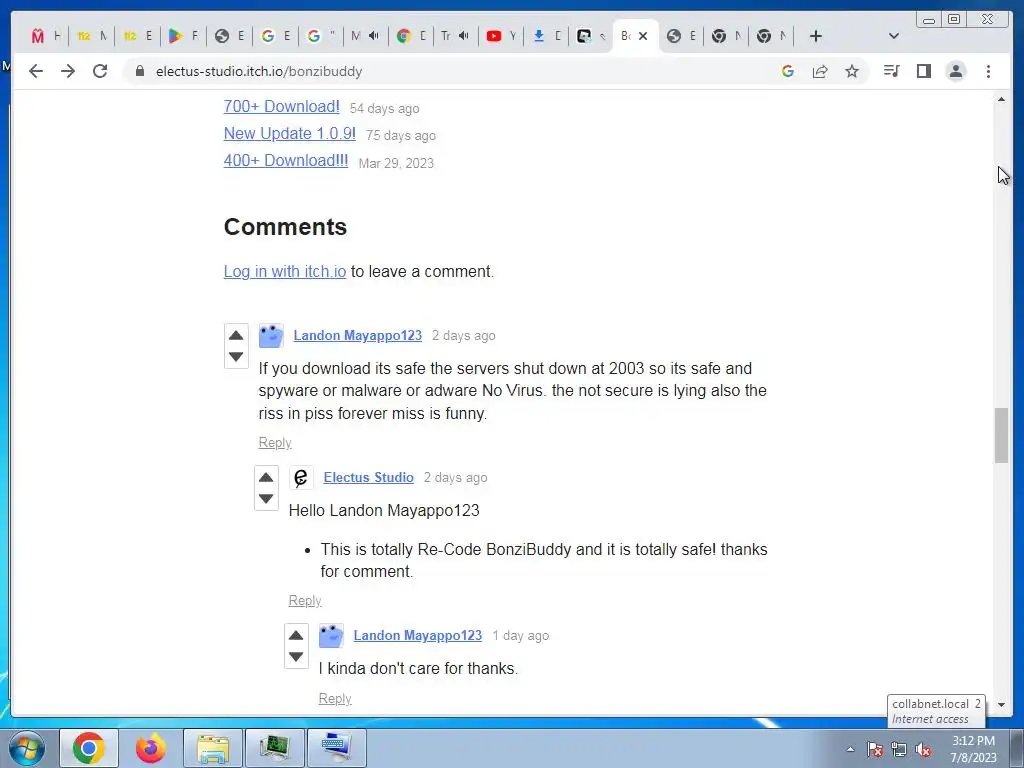Viewport: 1024px width, 768px height.
Task: Open a new tab
Action: 815,36
